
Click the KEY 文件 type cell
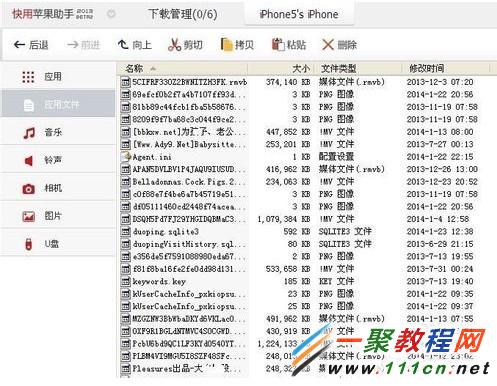tap(336, 281)
